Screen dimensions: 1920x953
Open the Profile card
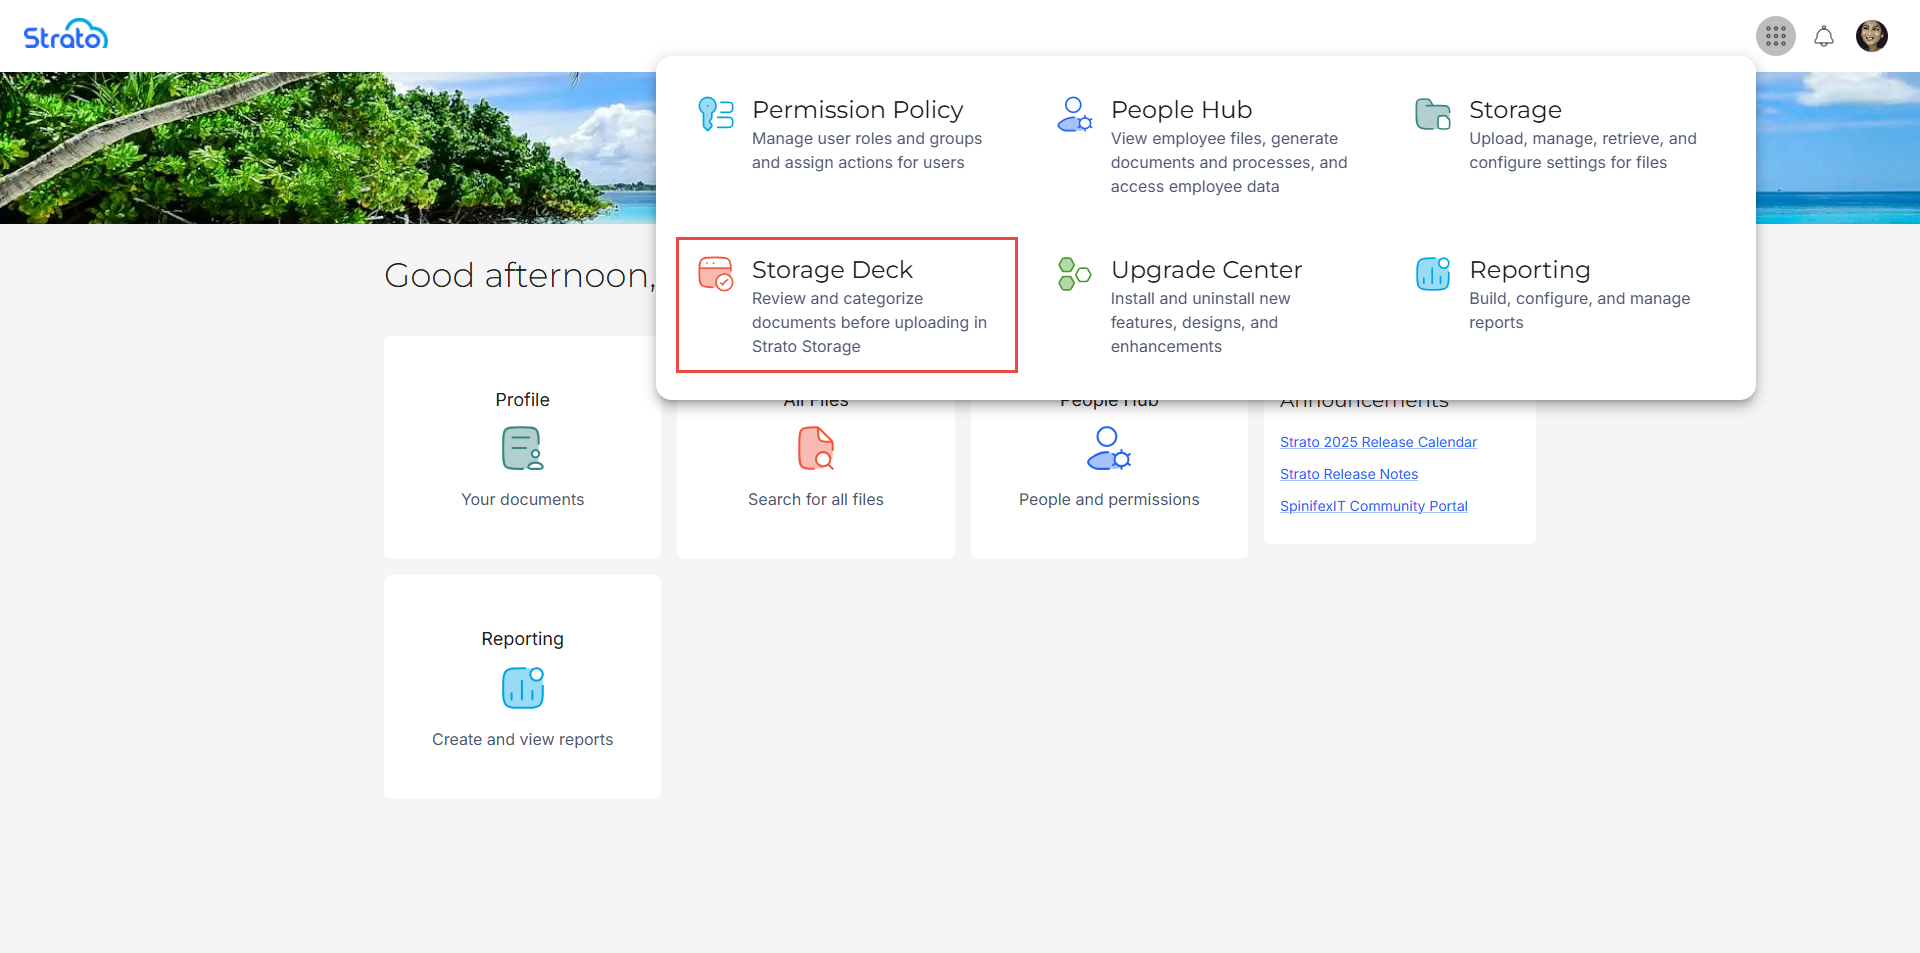pyautogui.click(x=522, y=450)
